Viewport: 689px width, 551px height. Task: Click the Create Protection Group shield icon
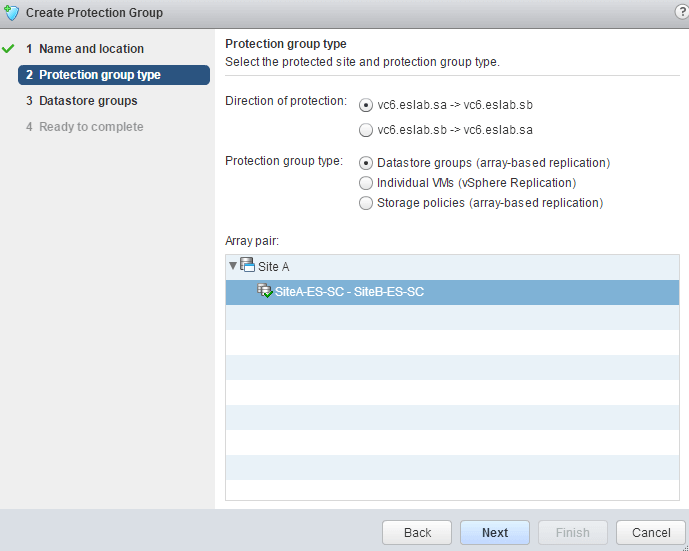tap(12, 13)
